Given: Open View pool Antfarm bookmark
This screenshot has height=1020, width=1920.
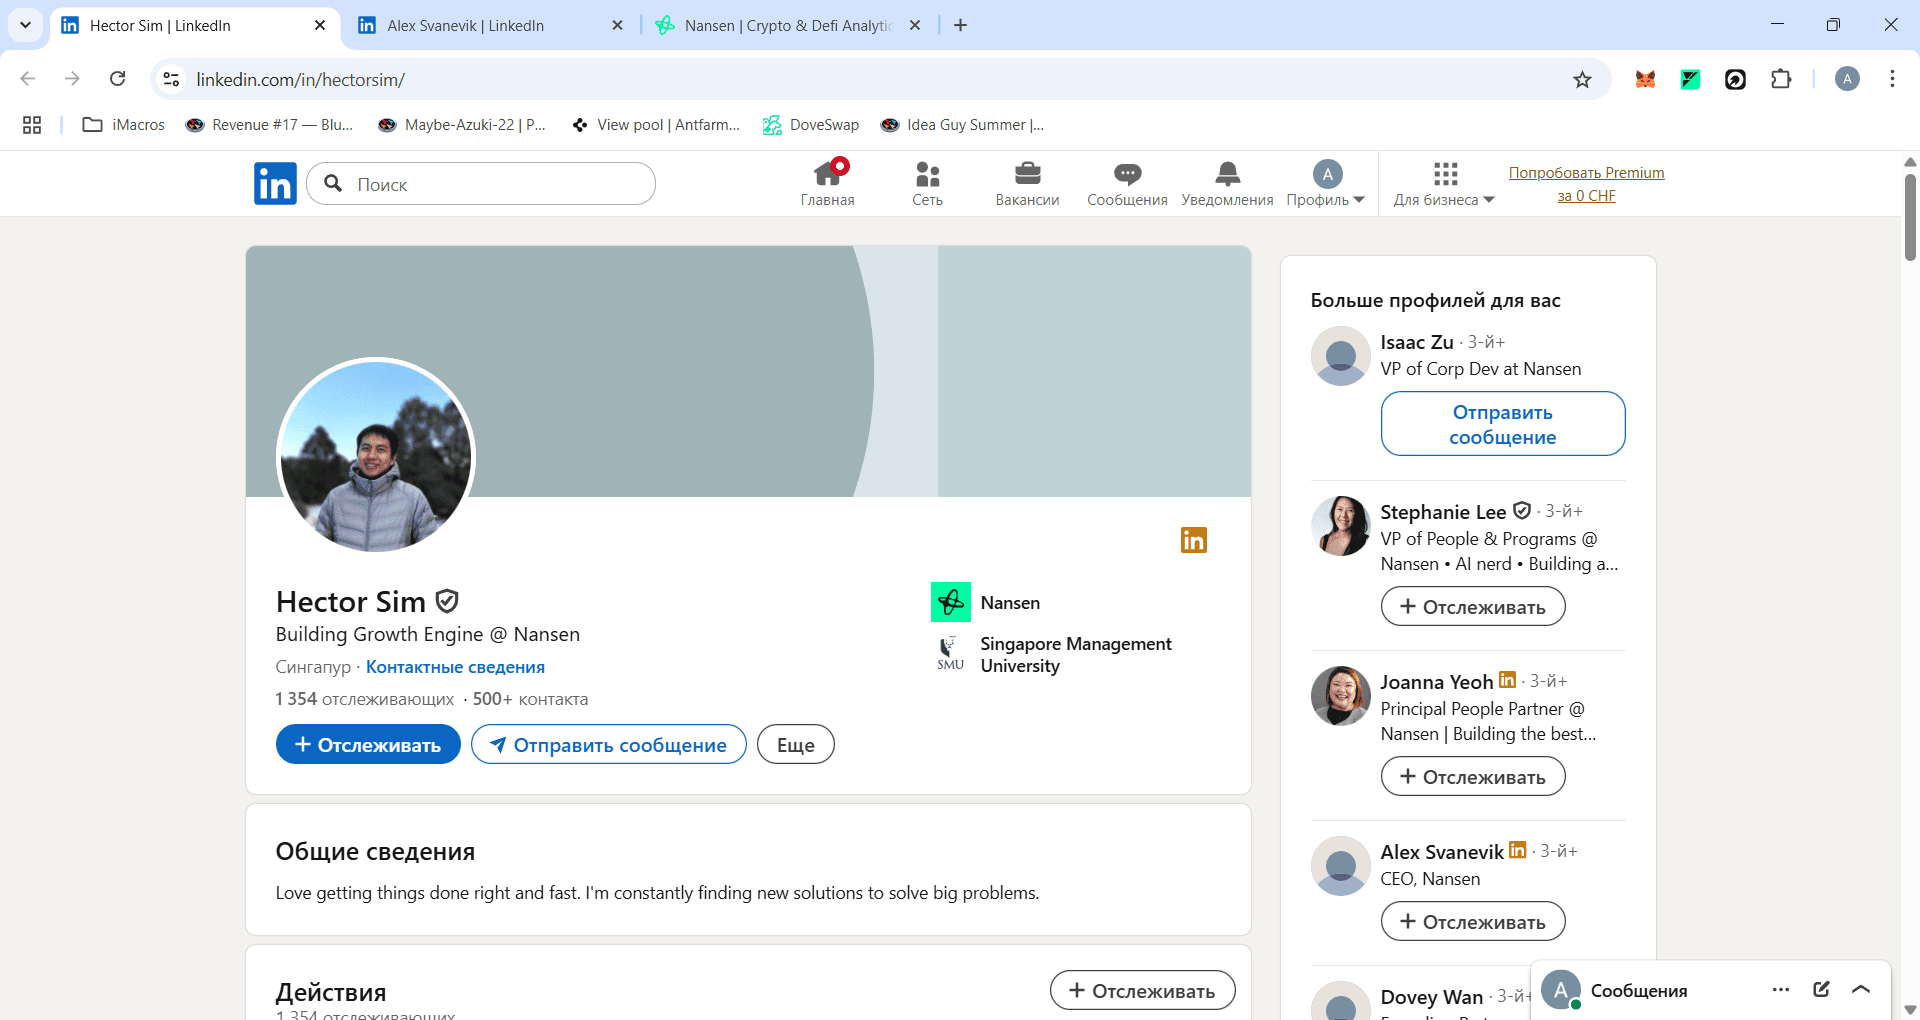Looking at the screenshot, I should pos(656,125).
